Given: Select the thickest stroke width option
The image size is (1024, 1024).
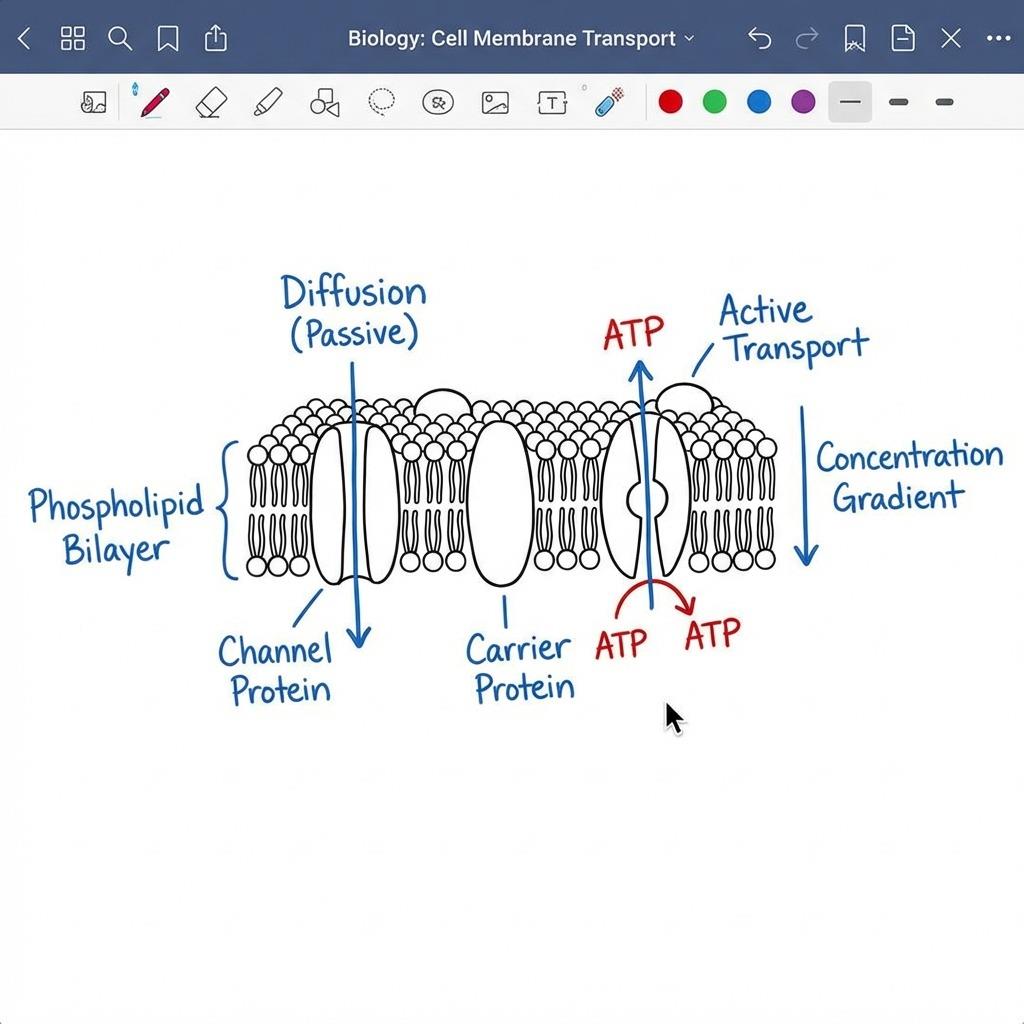Looking at the screenshot, I should [943, 102].
